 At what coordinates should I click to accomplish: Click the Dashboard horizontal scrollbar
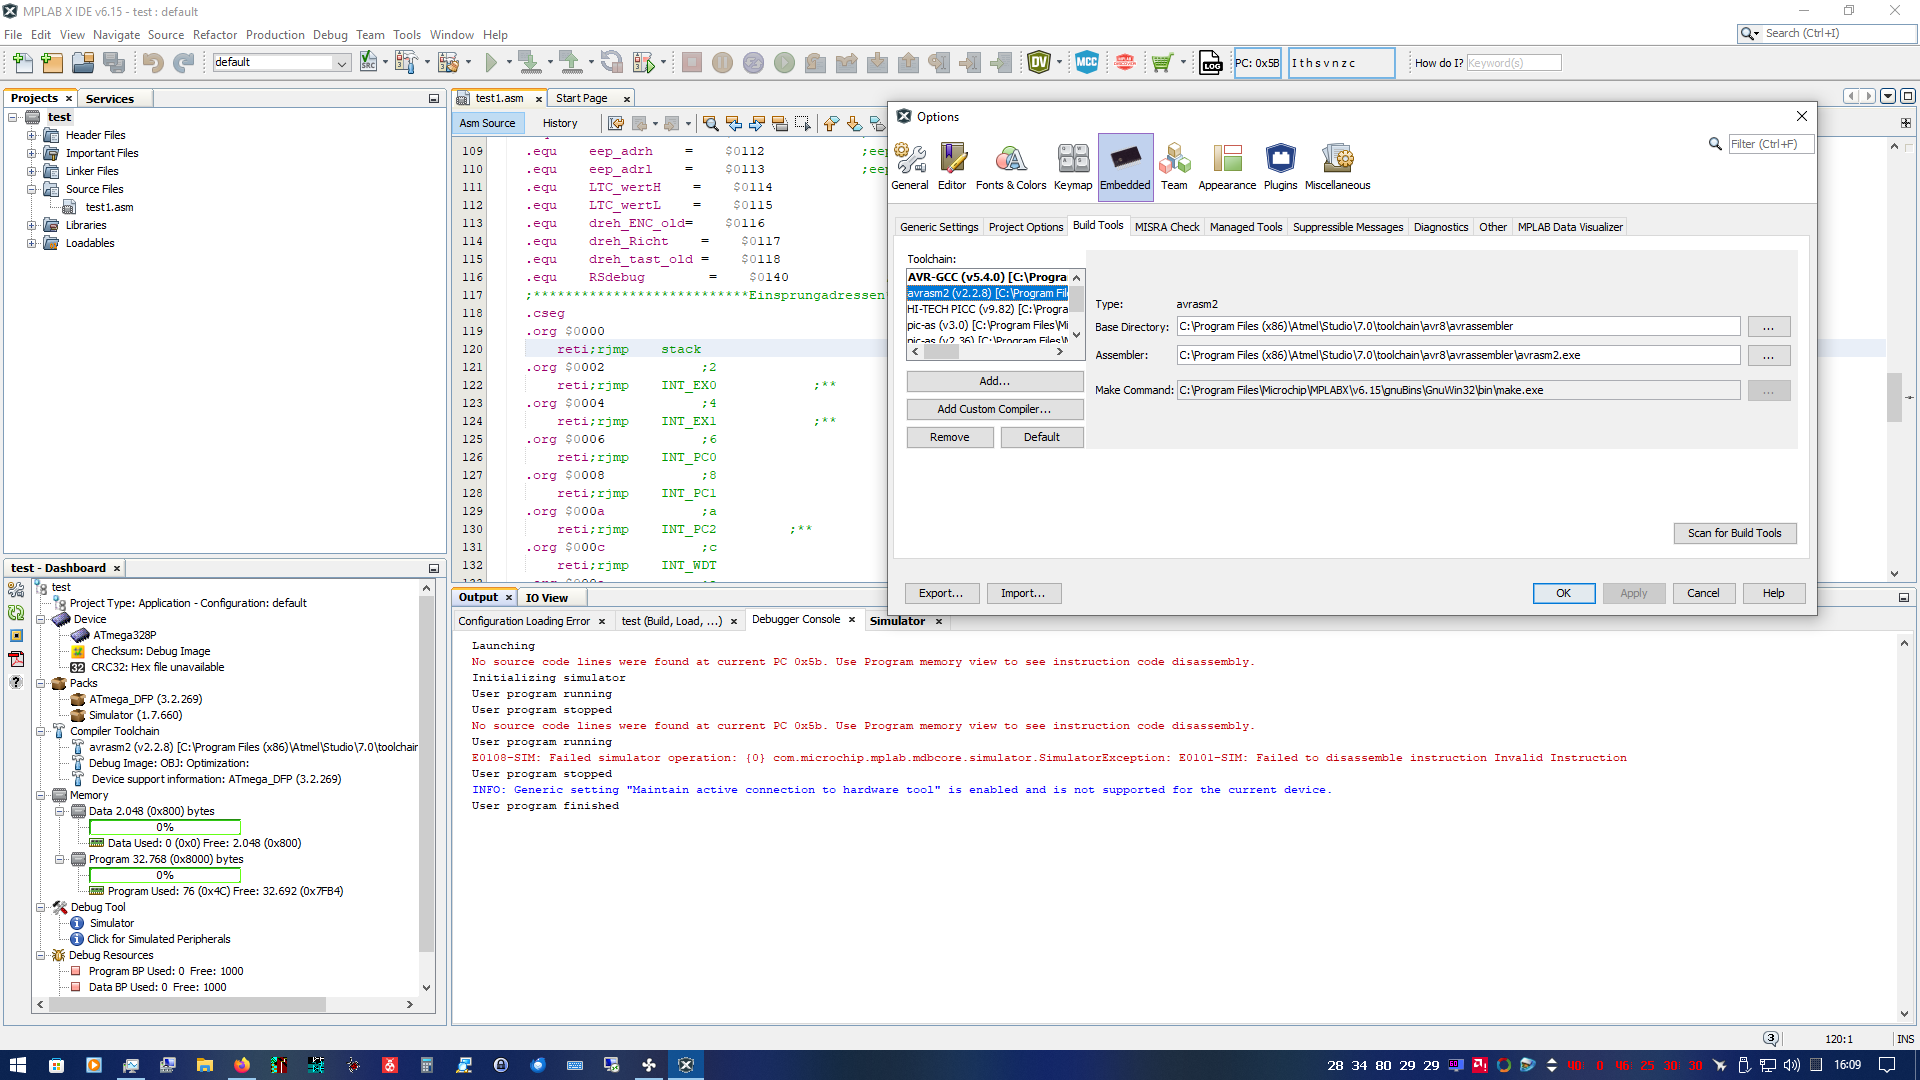[188, 1004]
